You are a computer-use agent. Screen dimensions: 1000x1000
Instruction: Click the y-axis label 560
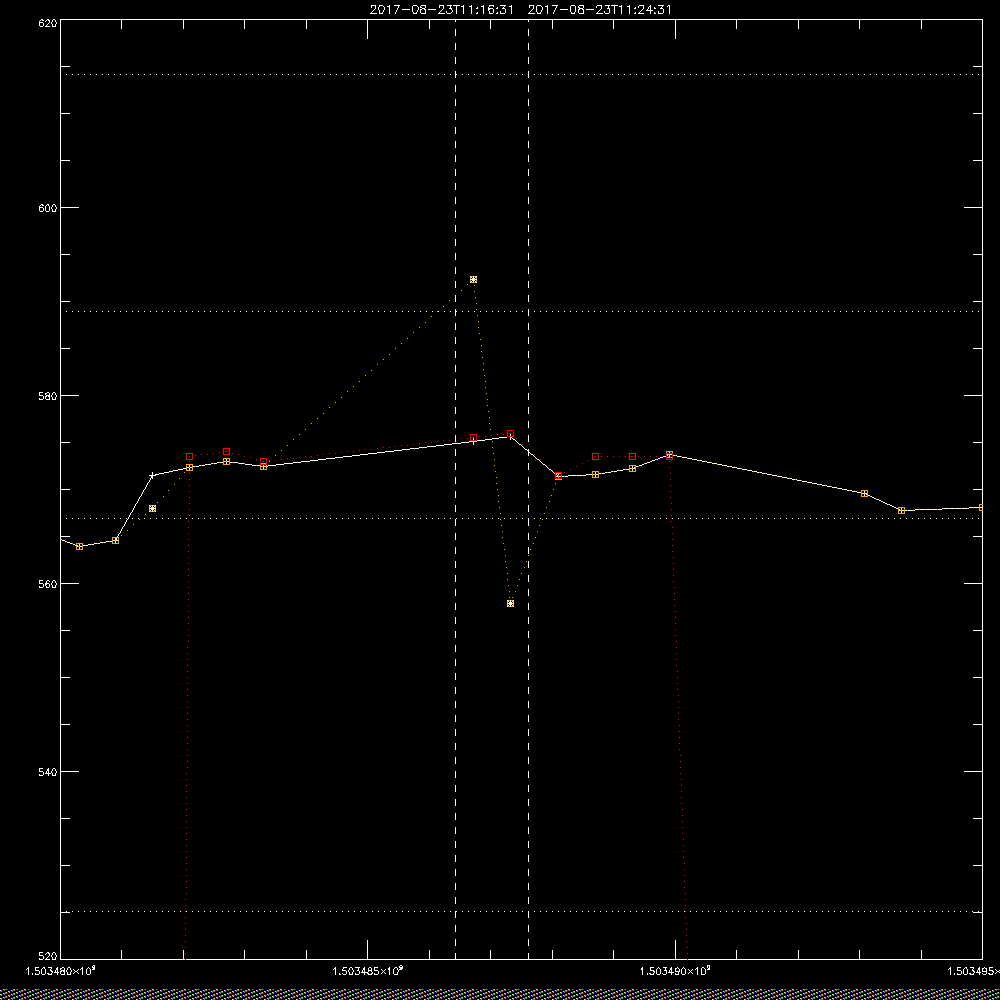48,584
